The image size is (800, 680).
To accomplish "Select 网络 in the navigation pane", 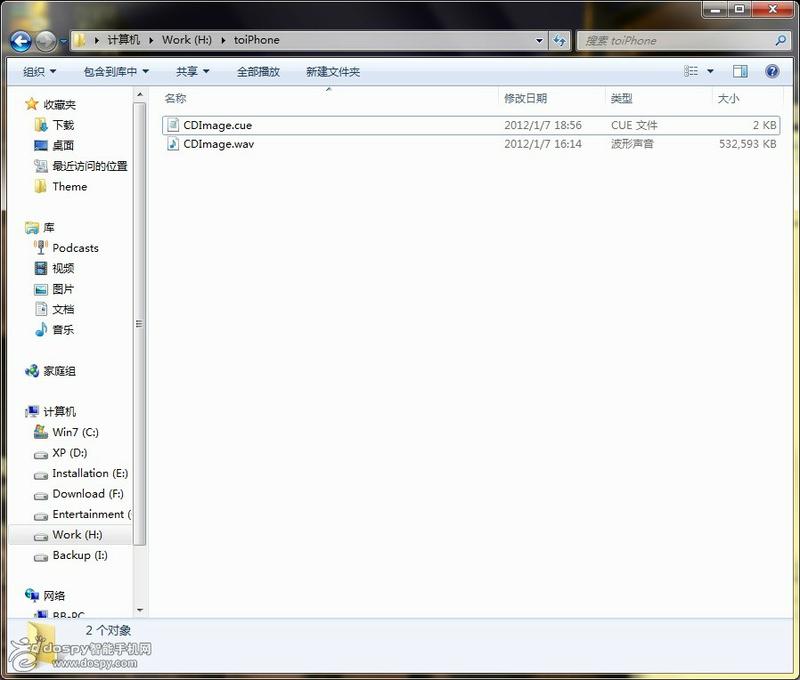I will (54, 596).
